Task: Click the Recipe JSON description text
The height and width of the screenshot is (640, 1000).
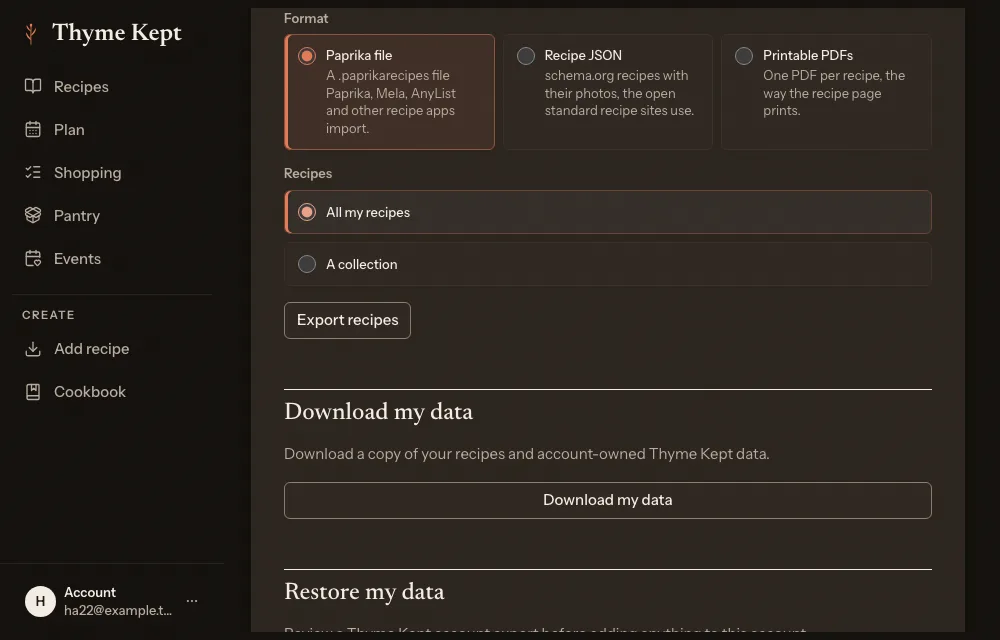Action: tap(619, 93)
